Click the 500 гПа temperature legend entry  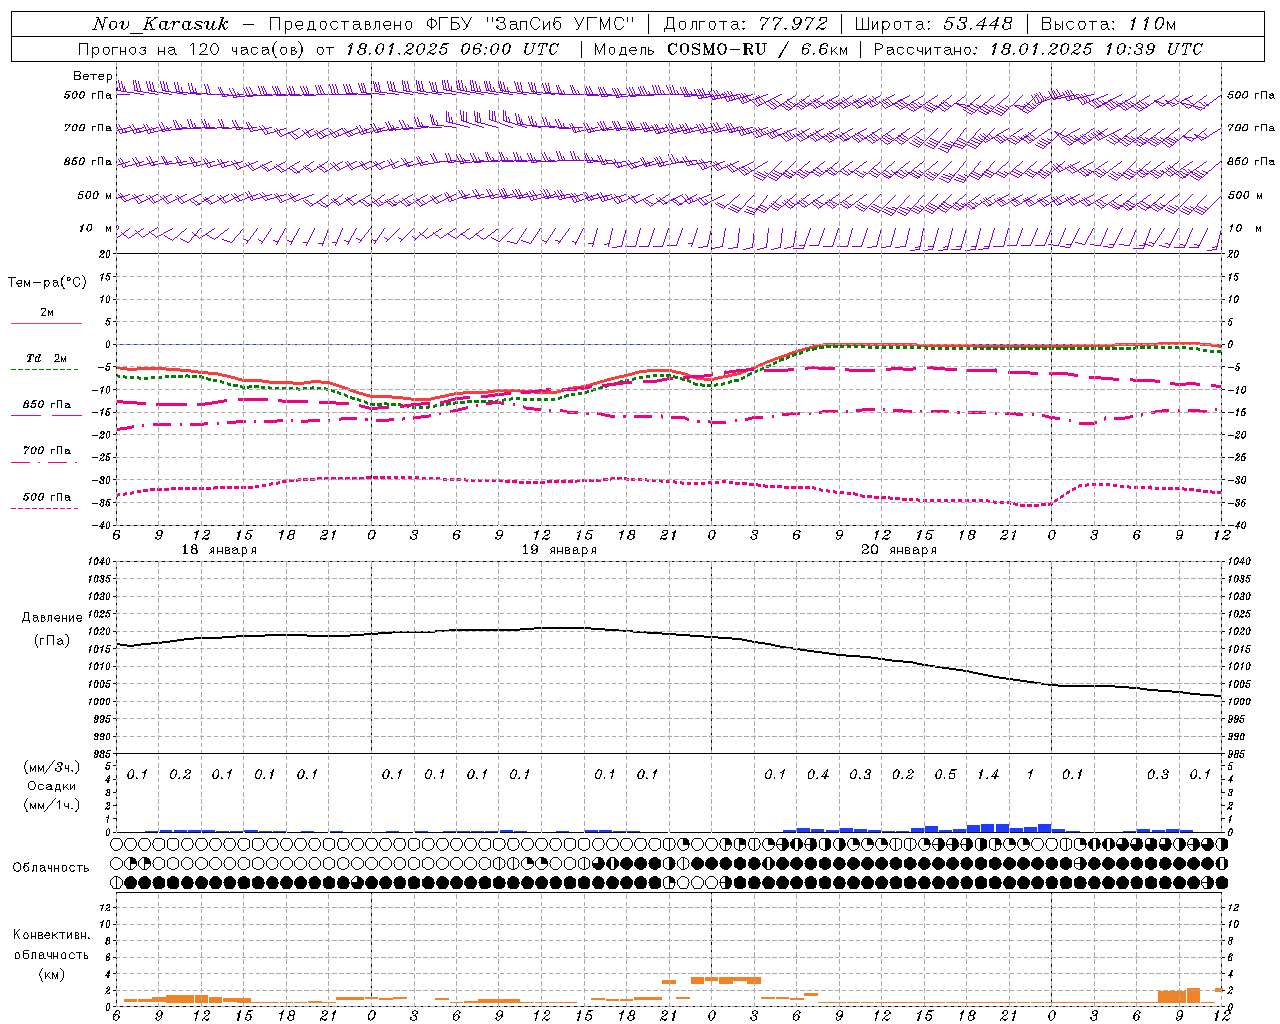tap(47, 497)
